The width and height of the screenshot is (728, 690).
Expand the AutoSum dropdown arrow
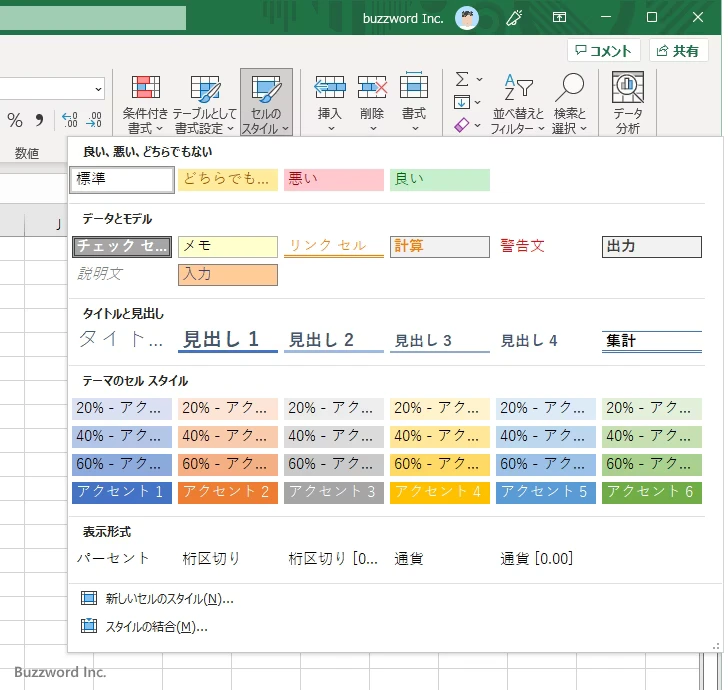click(x=479, y=79)
